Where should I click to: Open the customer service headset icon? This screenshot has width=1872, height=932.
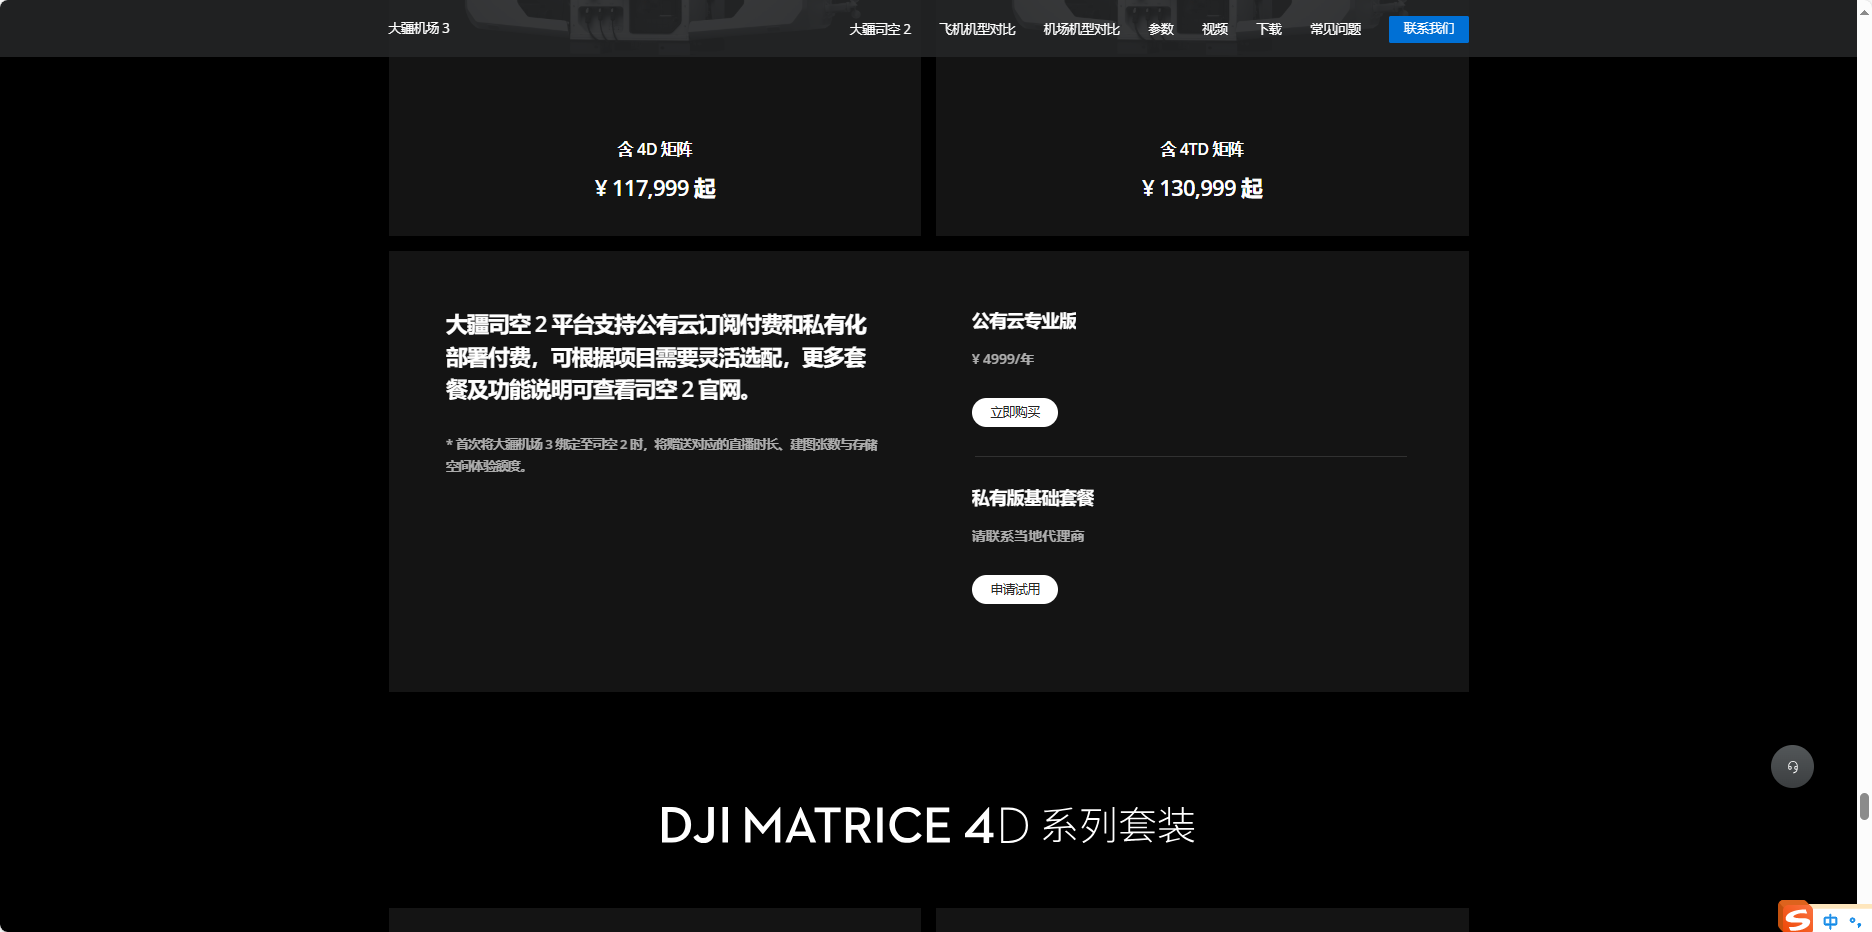[1792, 766]
